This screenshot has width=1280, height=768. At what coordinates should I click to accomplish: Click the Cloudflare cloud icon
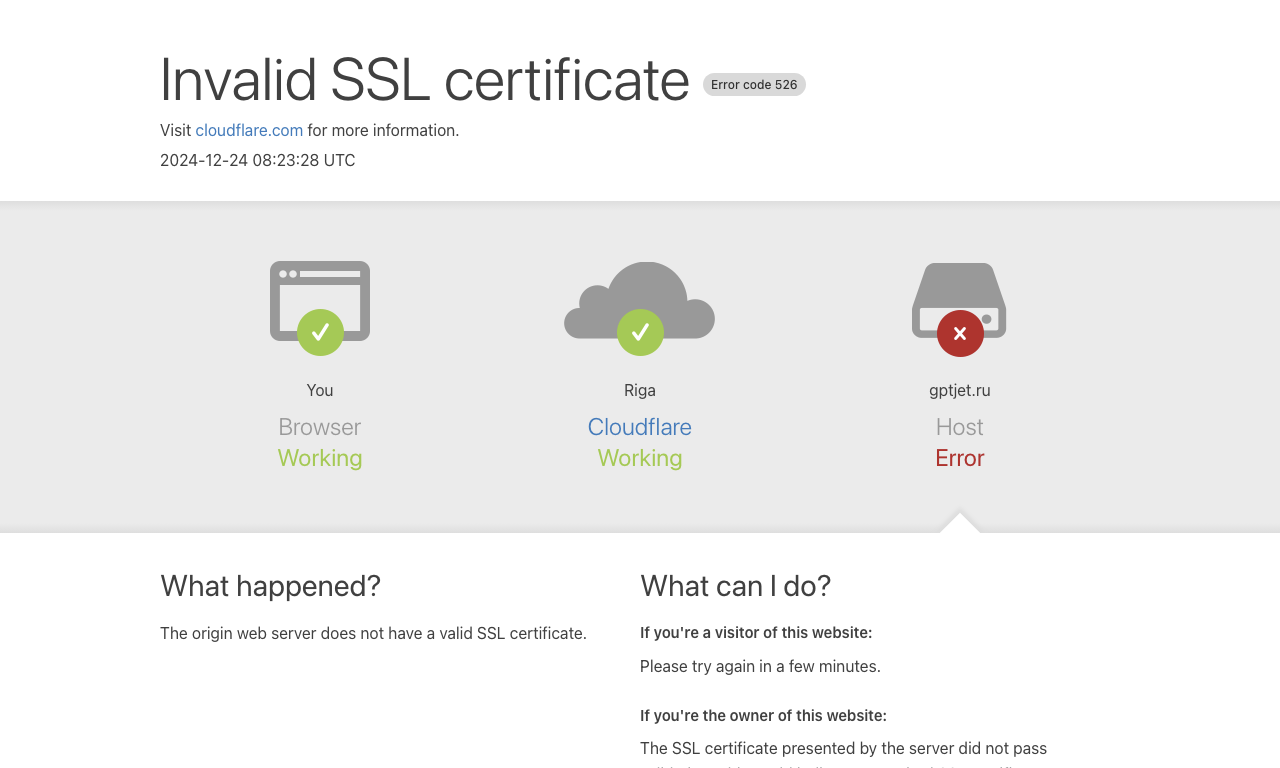(x=640, y=300)
